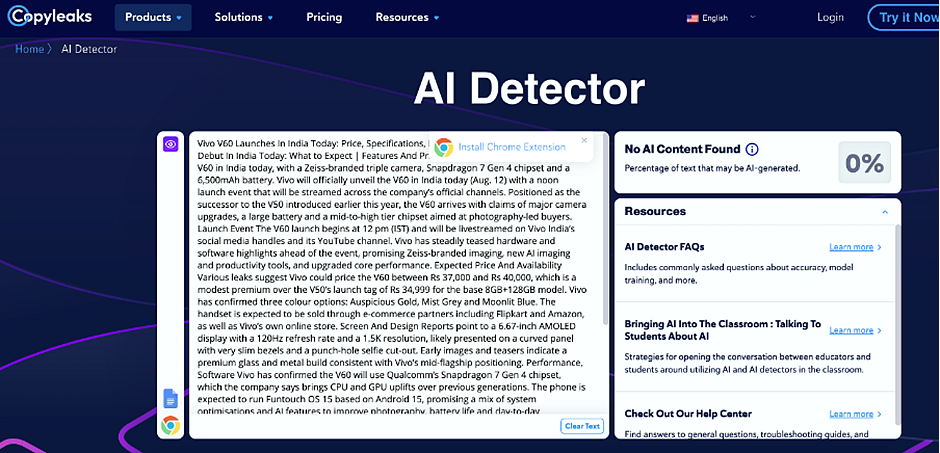Open the English language selector
The height and width of the screenshot is (453, 940).
721,18
